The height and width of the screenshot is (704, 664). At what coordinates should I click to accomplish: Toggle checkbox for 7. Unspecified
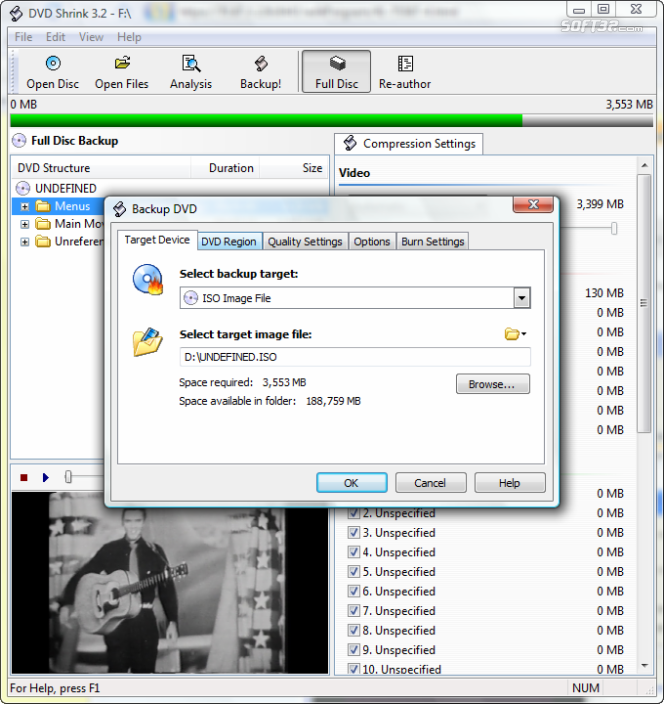(x=354, y=611)
